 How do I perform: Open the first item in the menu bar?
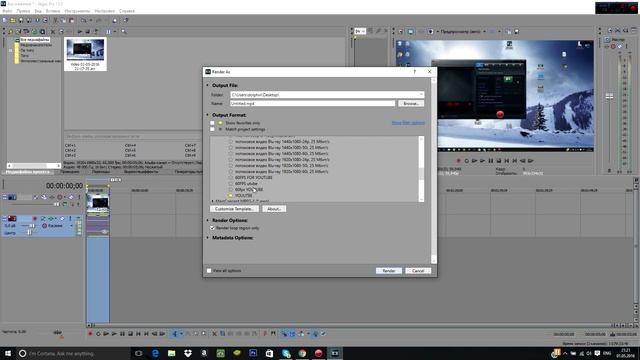point(7,11)
